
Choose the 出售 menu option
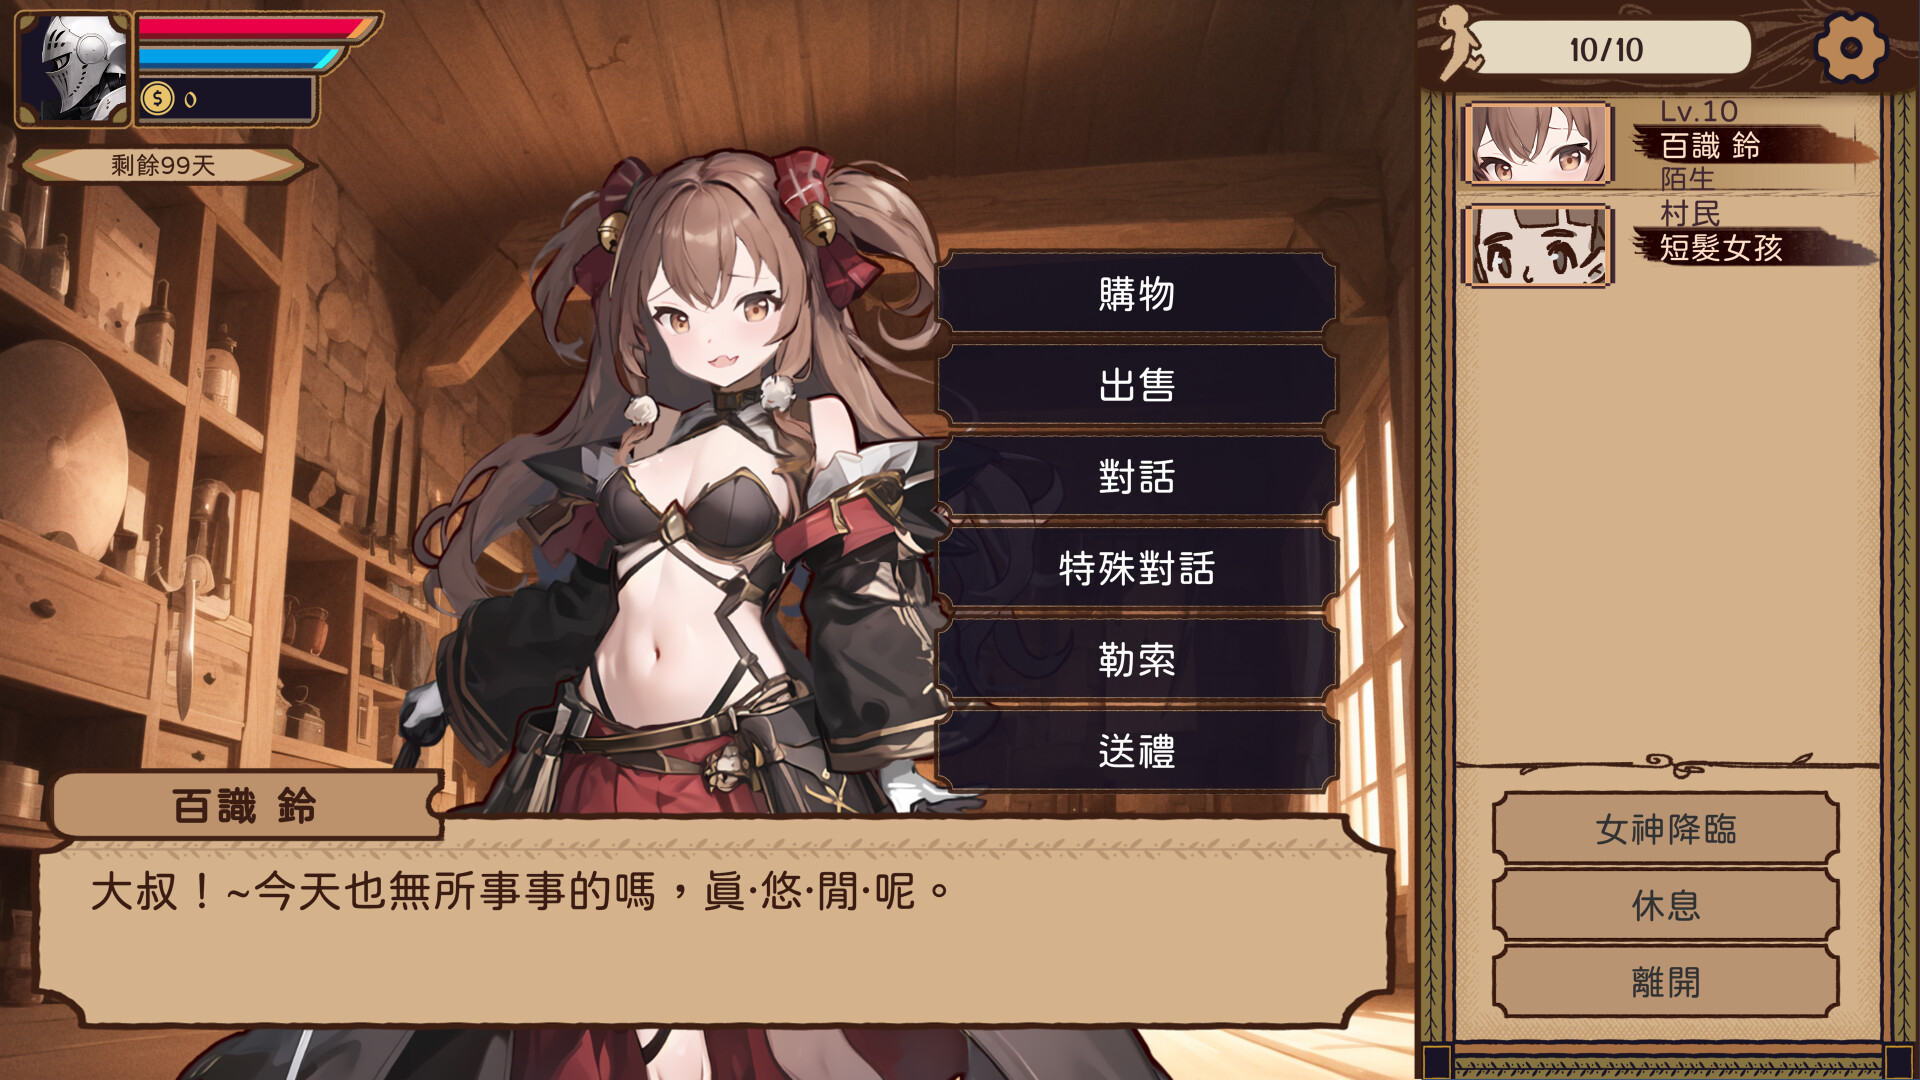click(x=1137, y=385)
